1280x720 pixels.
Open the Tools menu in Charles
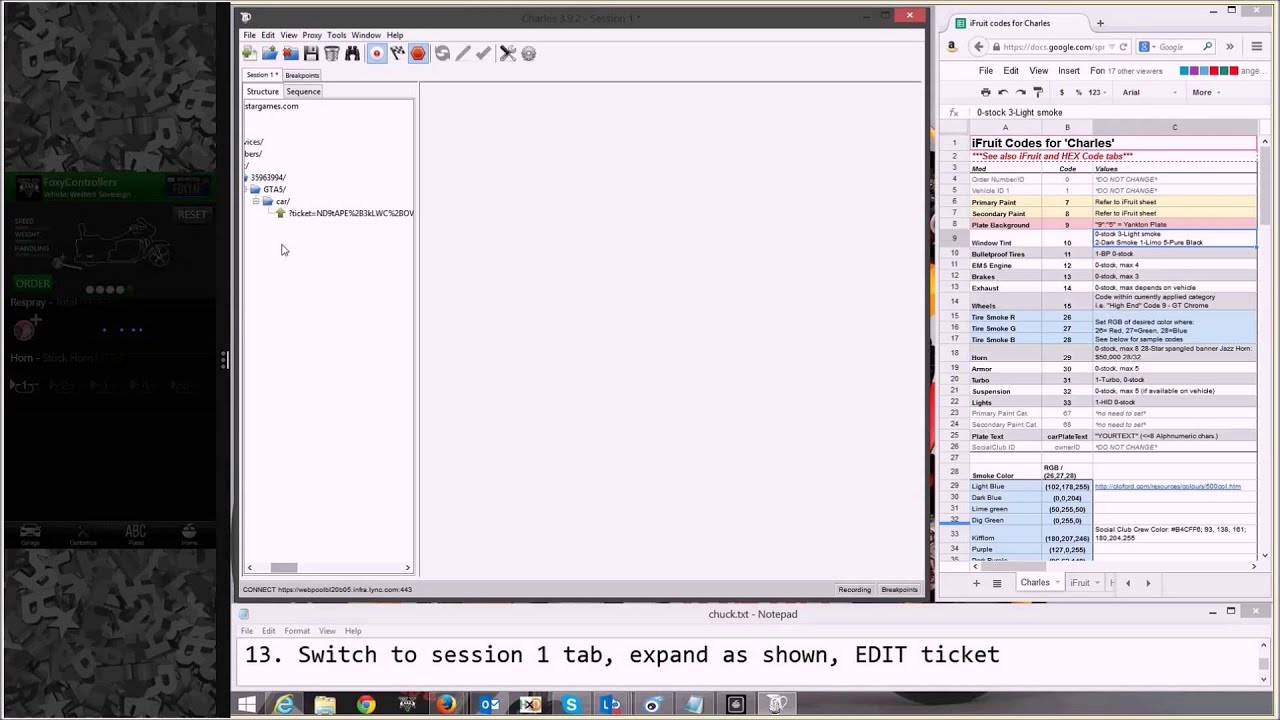pyautogui.click(x=336, y=35)
